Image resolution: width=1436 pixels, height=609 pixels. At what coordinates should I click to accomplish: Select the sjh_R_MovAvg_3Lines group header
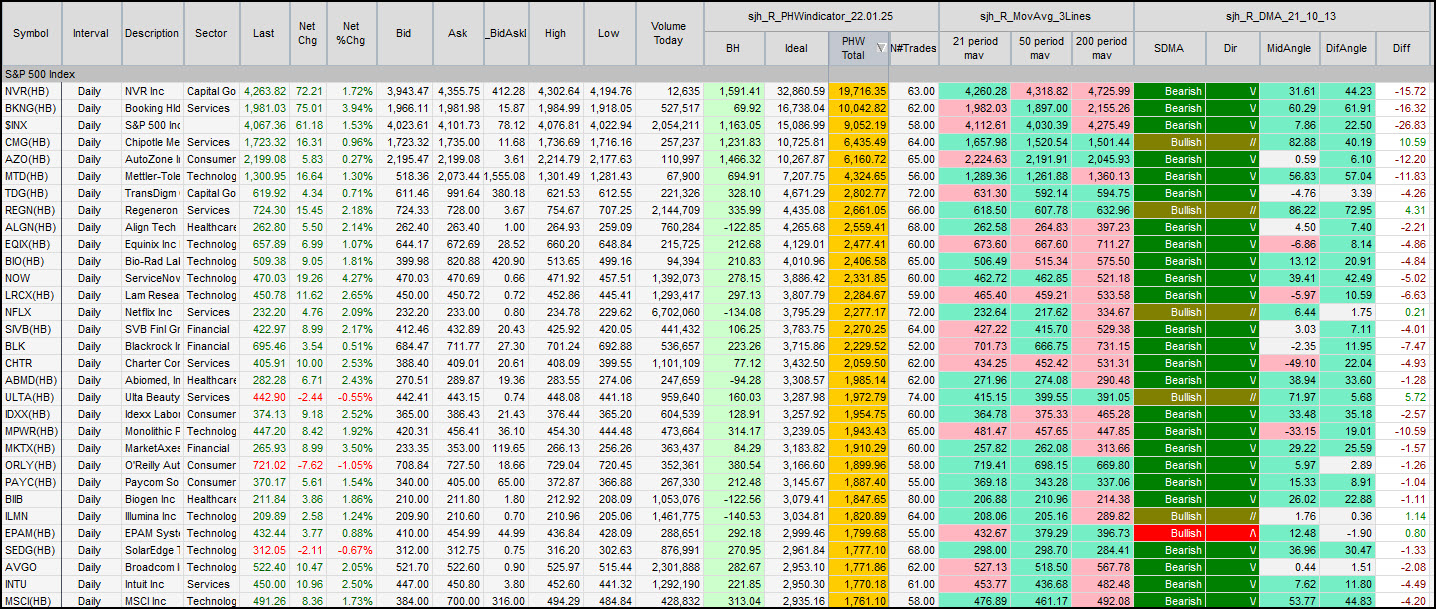pyautogui.click(x=1036, y=16)
